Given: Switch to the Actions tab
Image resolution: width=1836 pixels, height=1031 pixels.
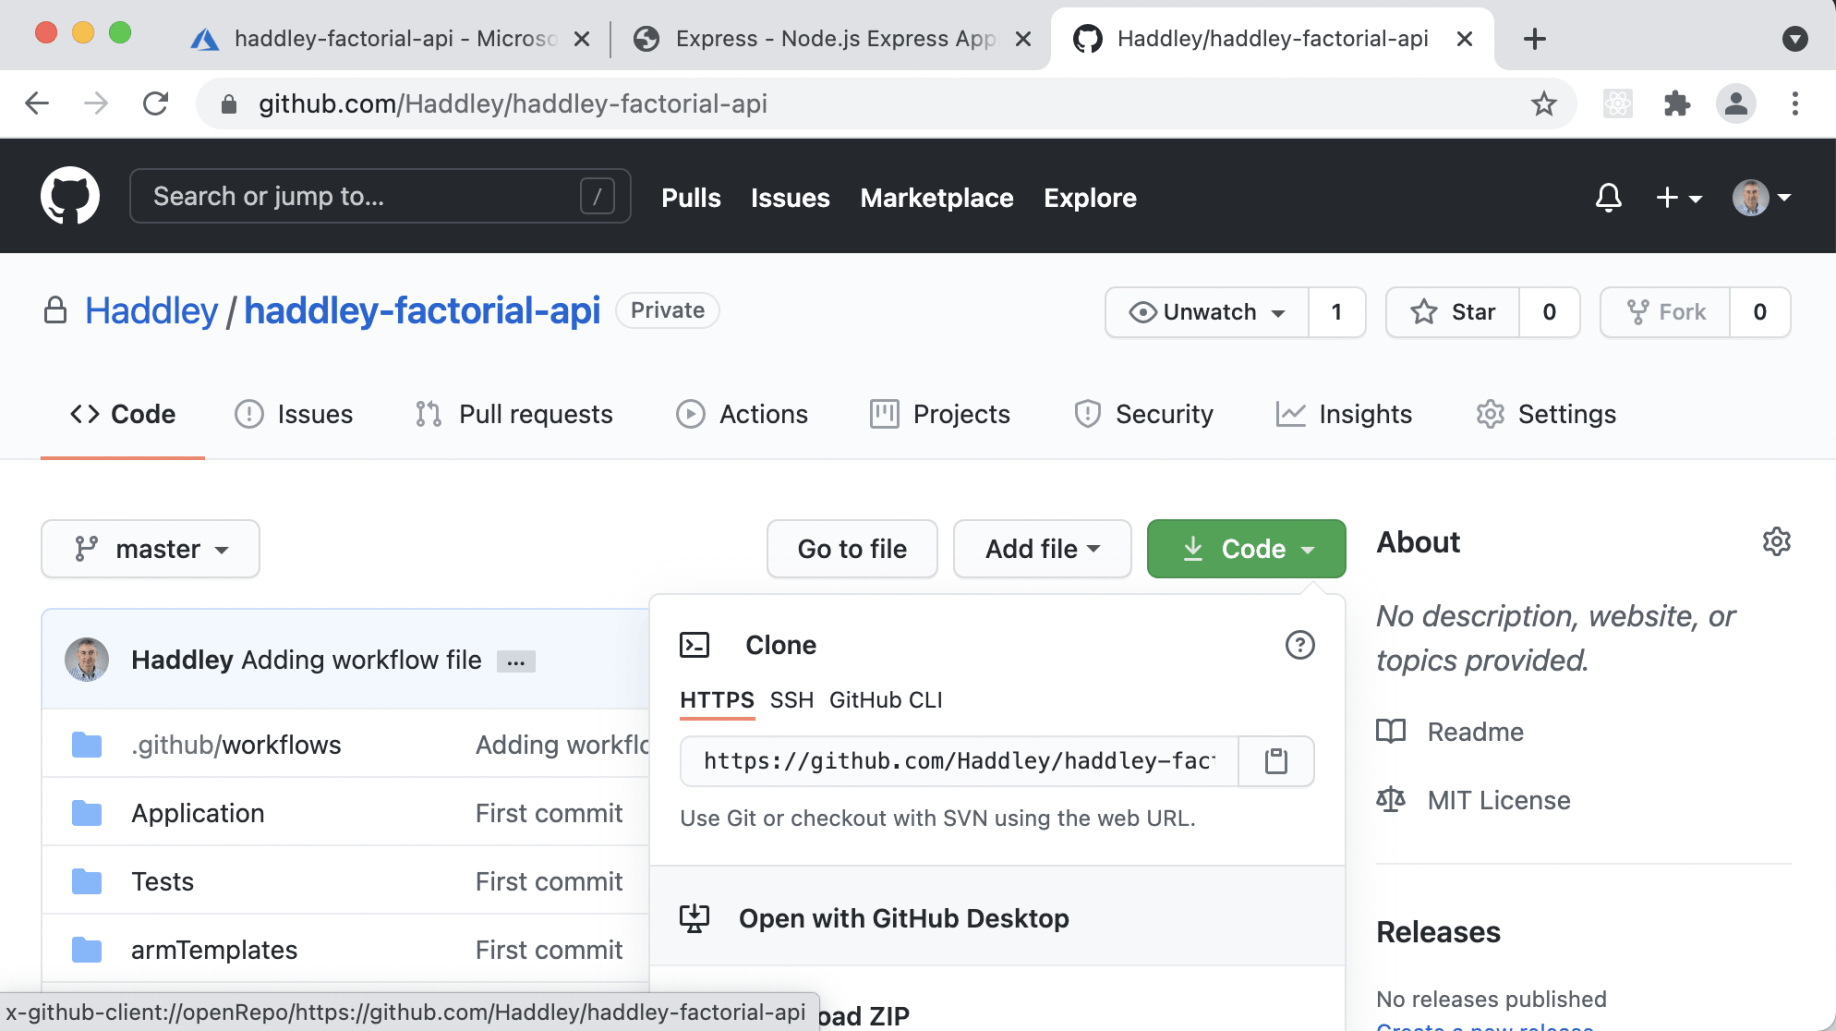Looking at the screenshot, I should point(742,414).
